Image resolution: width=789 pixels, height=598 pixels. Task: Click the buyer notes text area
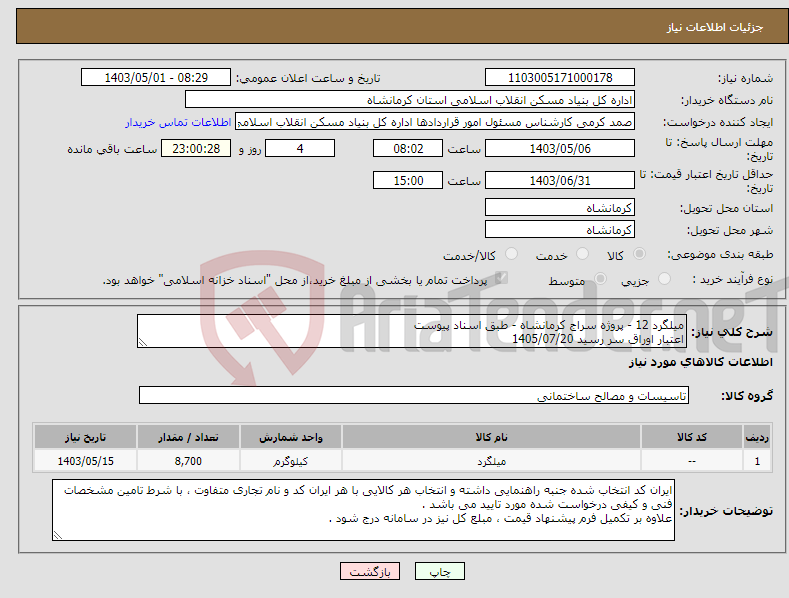[363, 510]
